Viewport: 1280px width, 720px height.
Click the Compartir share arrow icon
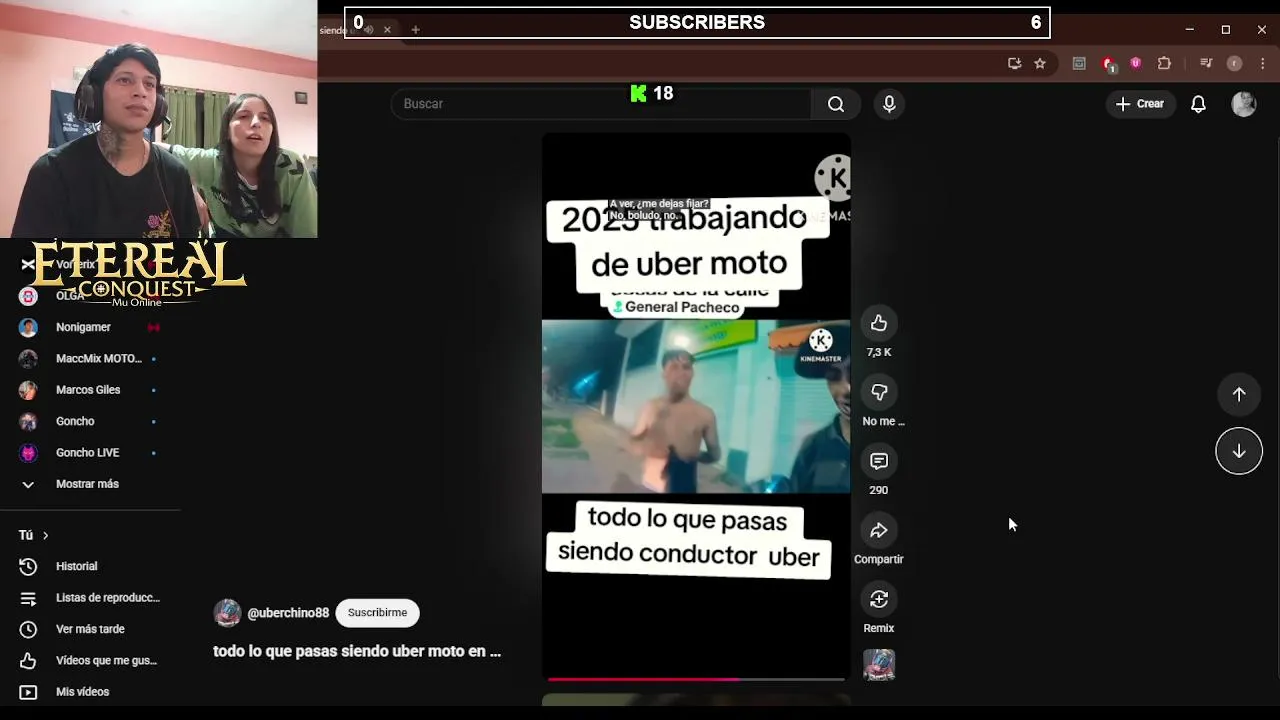tap(879, 530)
